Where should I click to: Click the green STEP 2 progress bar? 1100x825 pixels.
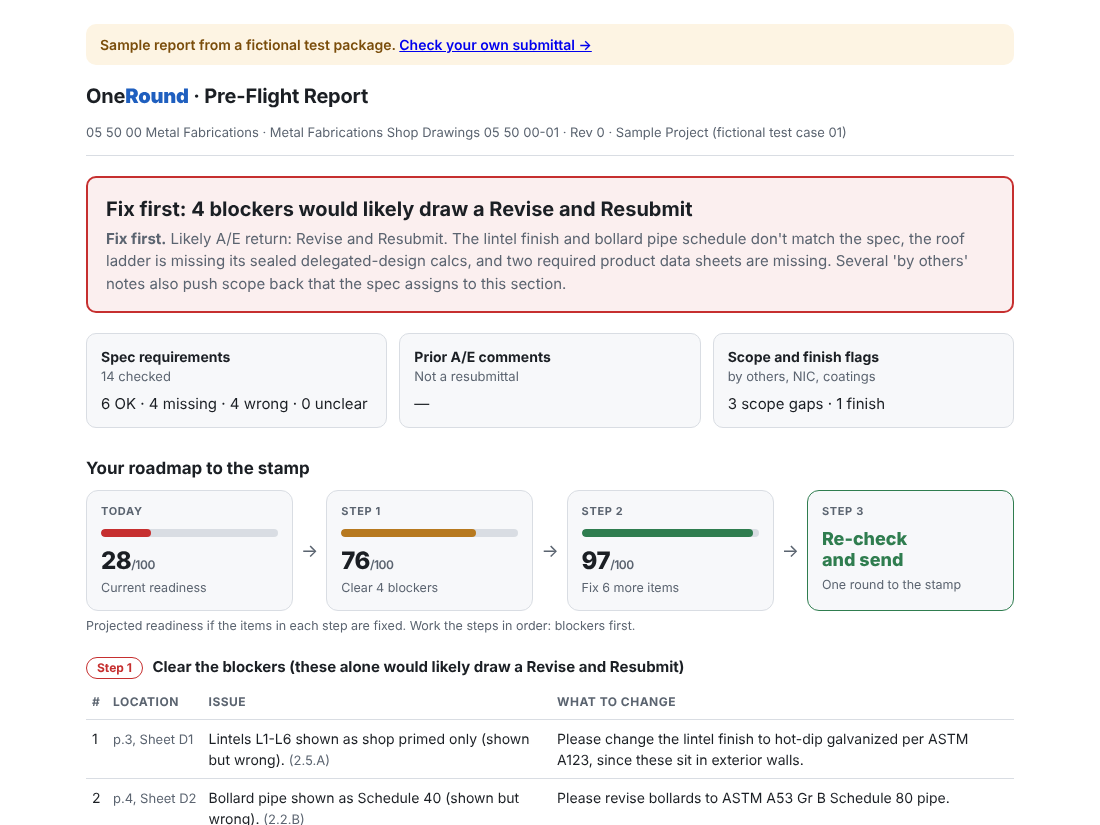click(670, 533)
